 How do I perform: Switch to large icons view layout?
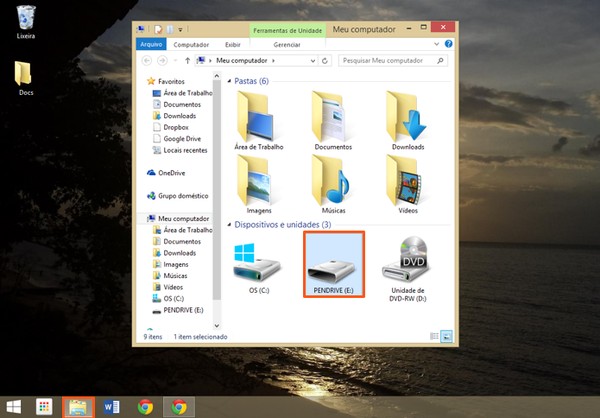446,338
